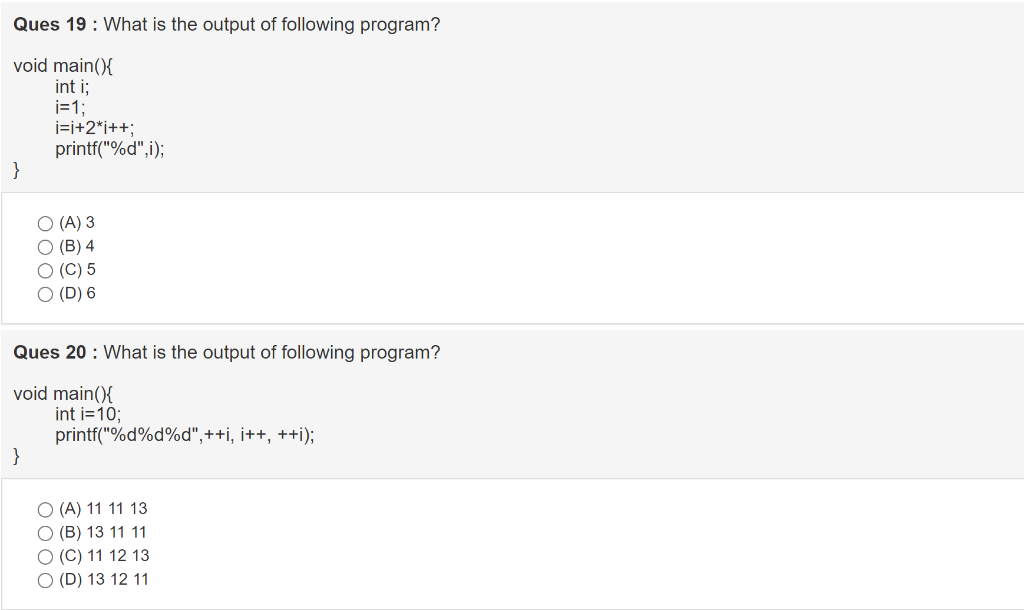The height and width of the screenshot is (610, 1024).
Task: Click the label (C) 11 12 13
Action: [x=103, y=556]
